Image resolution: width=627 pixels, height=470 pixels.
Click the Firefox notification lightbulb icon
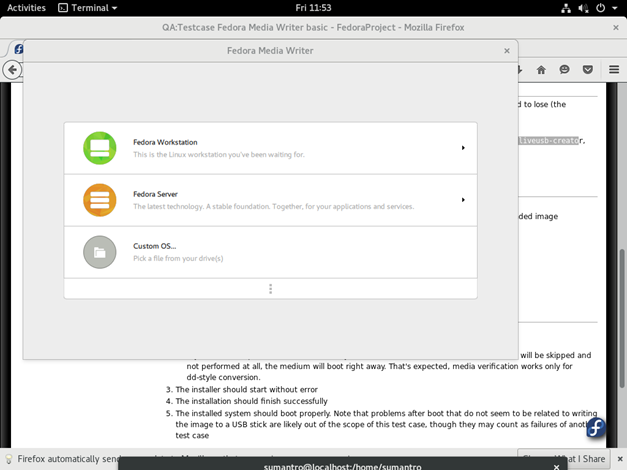point(8,459)
